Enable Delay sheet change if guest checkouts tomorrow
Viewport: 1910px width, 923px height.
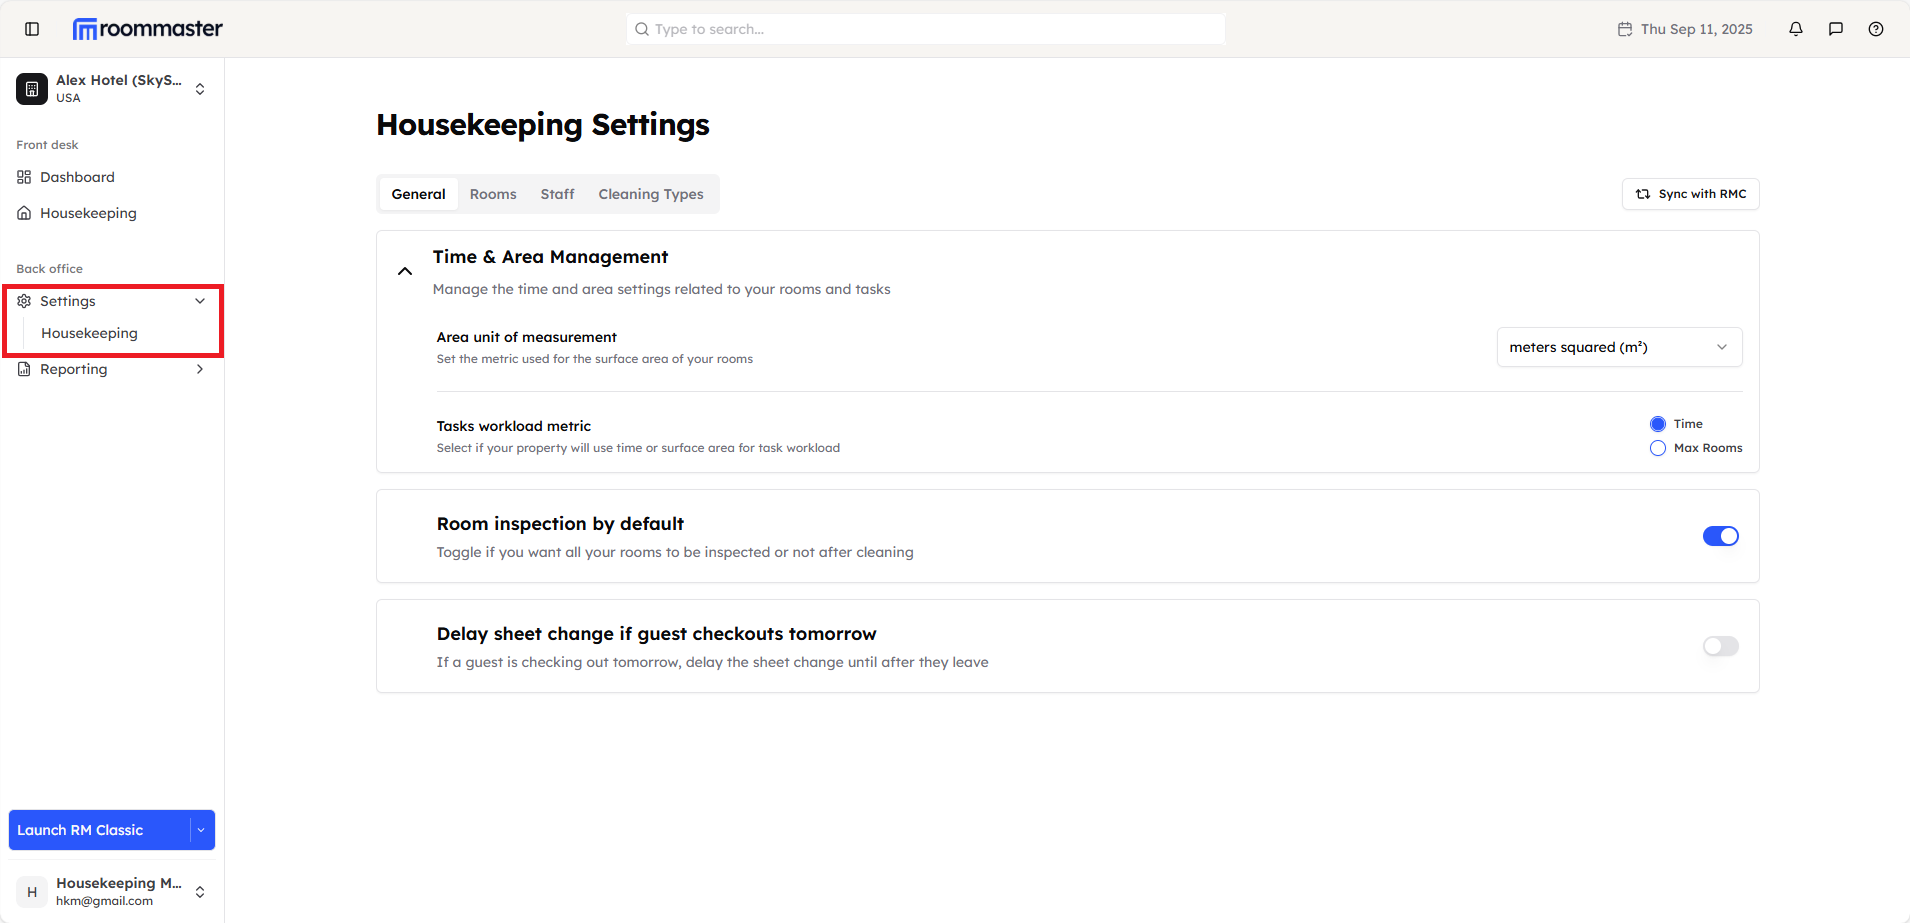click(x=1720, y=645)
